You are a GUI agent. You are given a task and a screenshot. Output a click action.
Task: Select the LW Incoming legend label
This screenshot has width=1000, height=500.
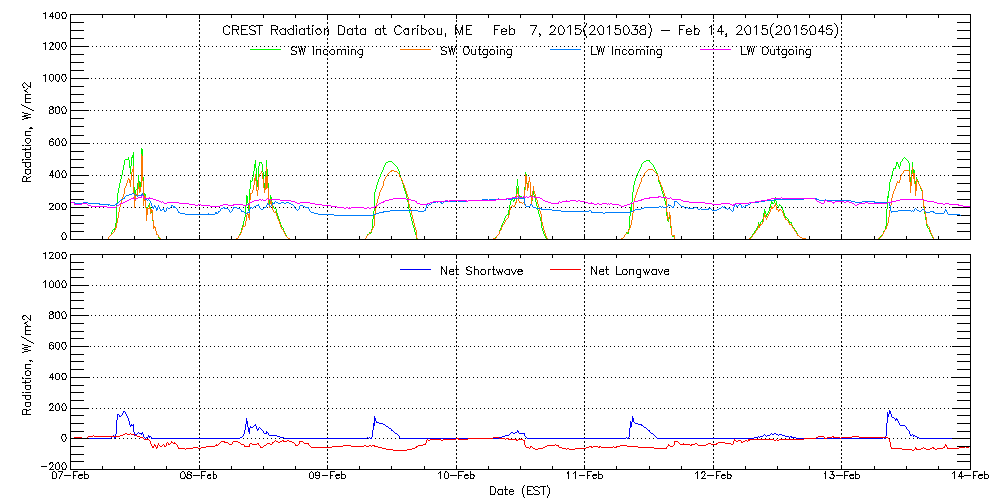pos(626,51)
